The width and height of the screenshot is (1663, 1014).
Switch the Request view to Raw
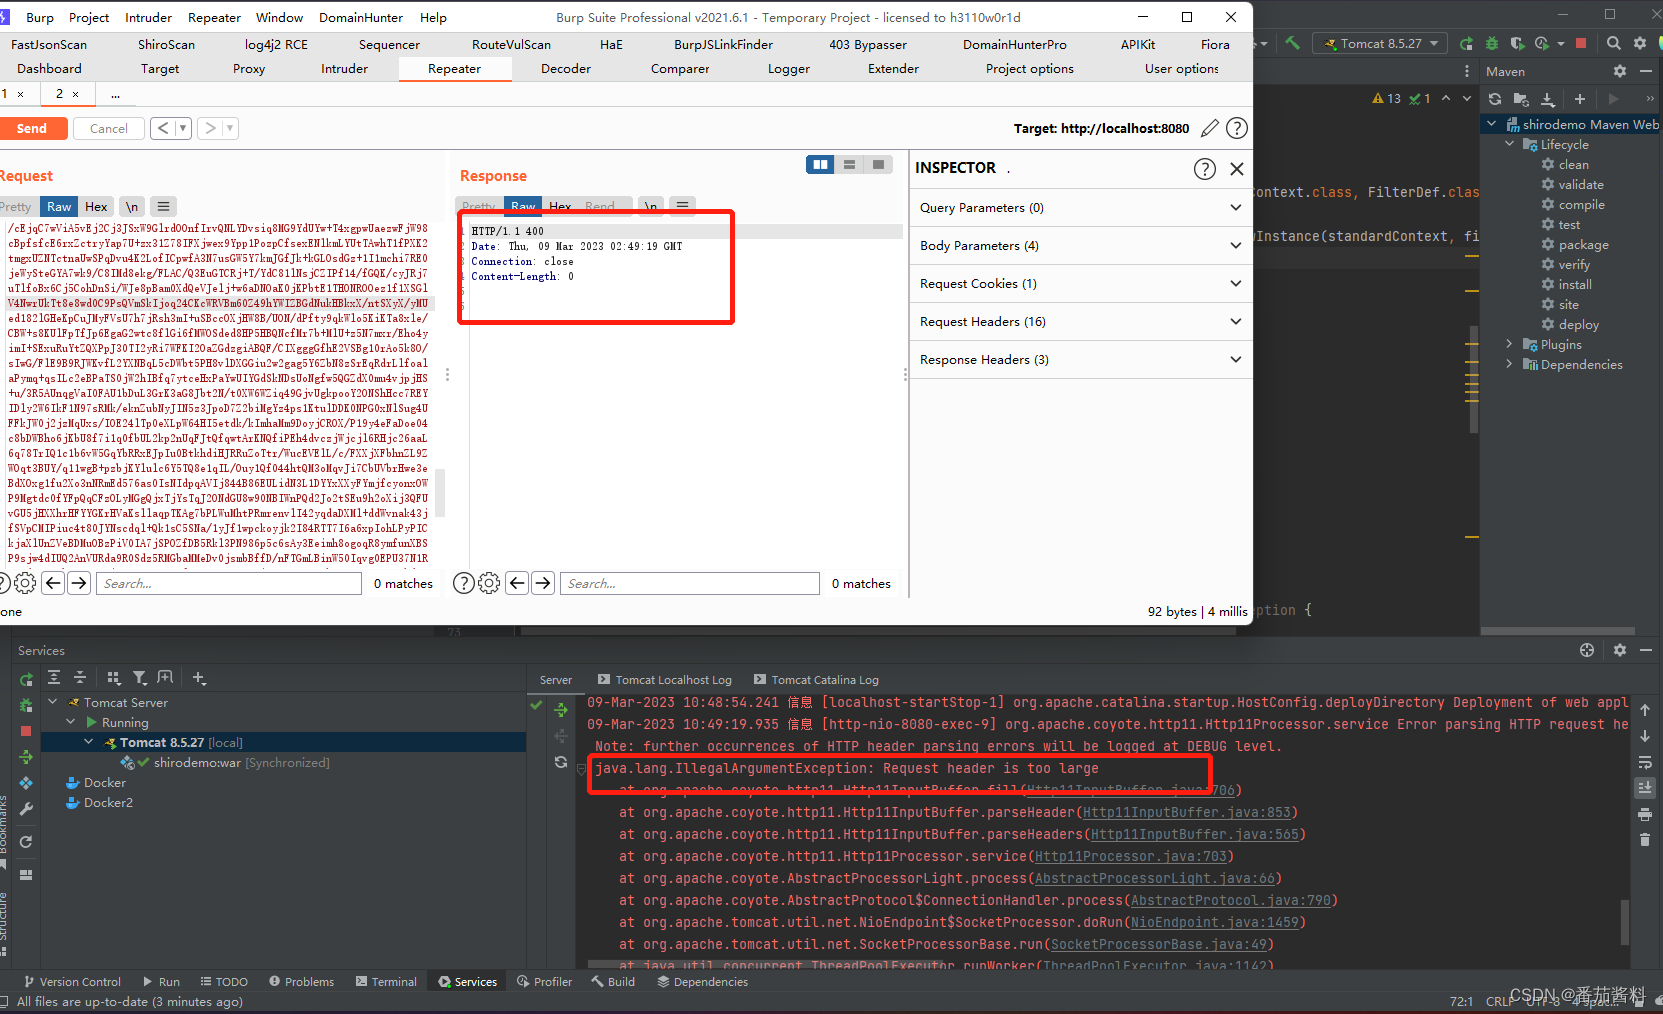[x=59, y=207]
